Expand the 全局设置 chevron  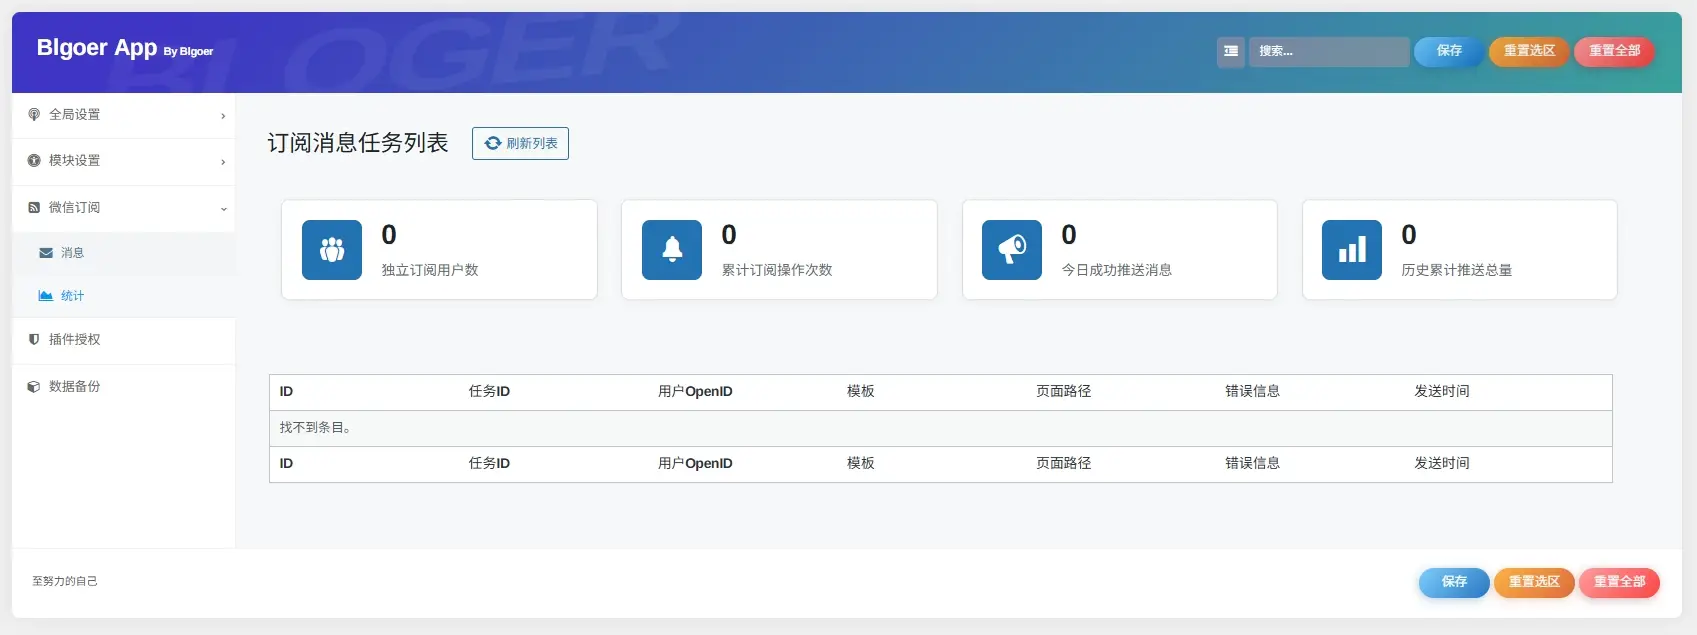(x=223, y=116)
